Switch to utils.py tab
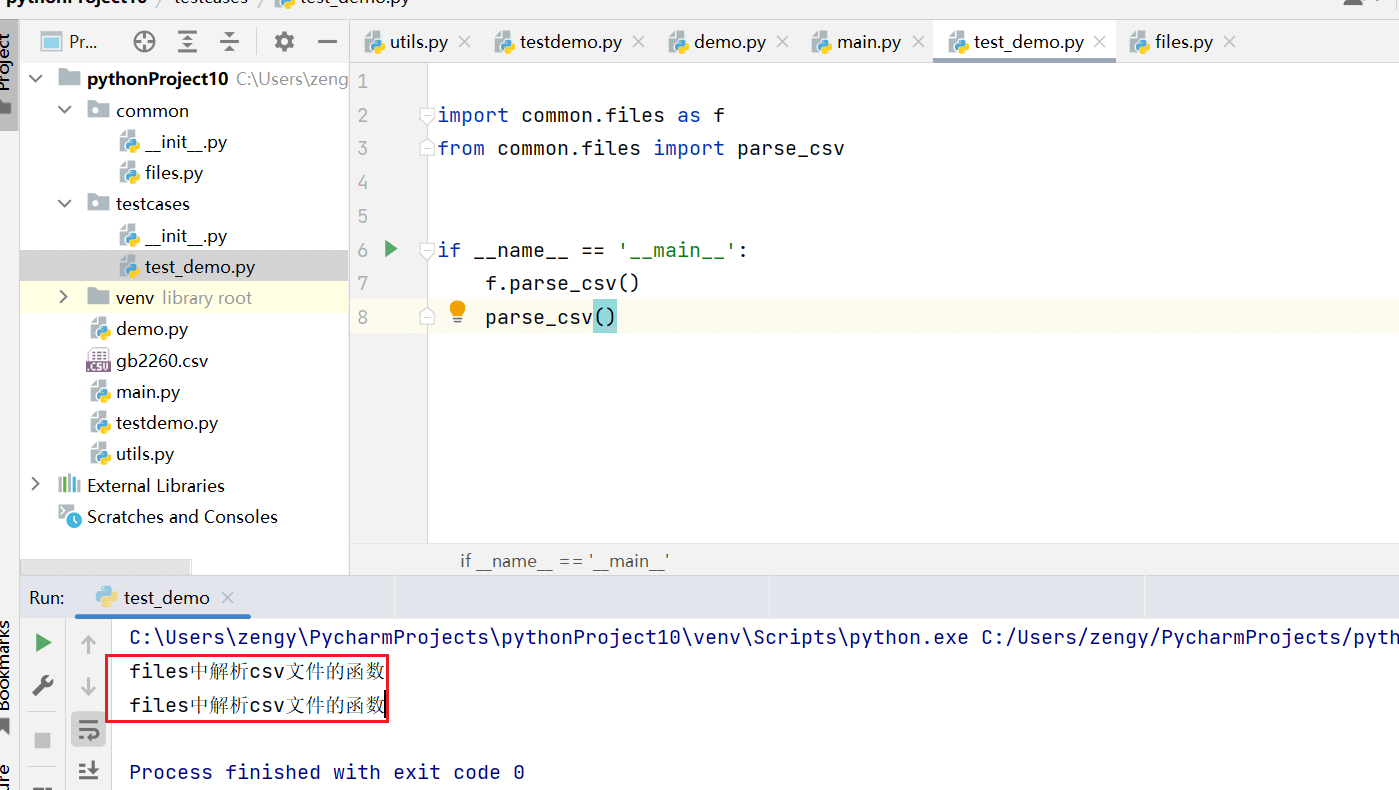Image resolution: width=1399 pixels, height=790 pixels. (417, 42)
